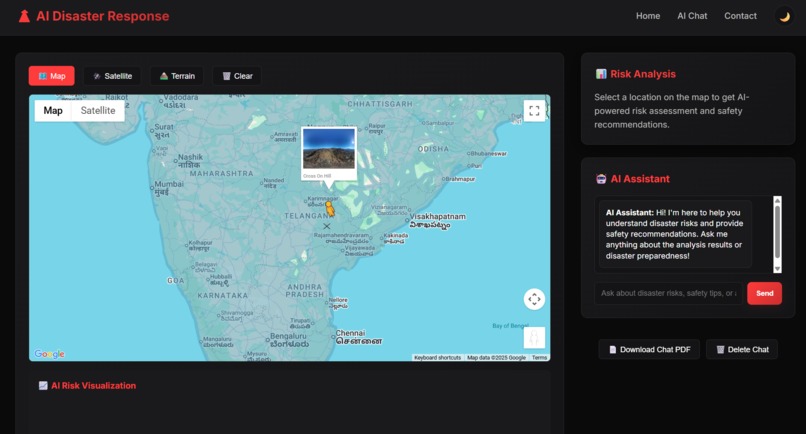
Task: Select Google Satellite tab inside map
Action: 98,111
